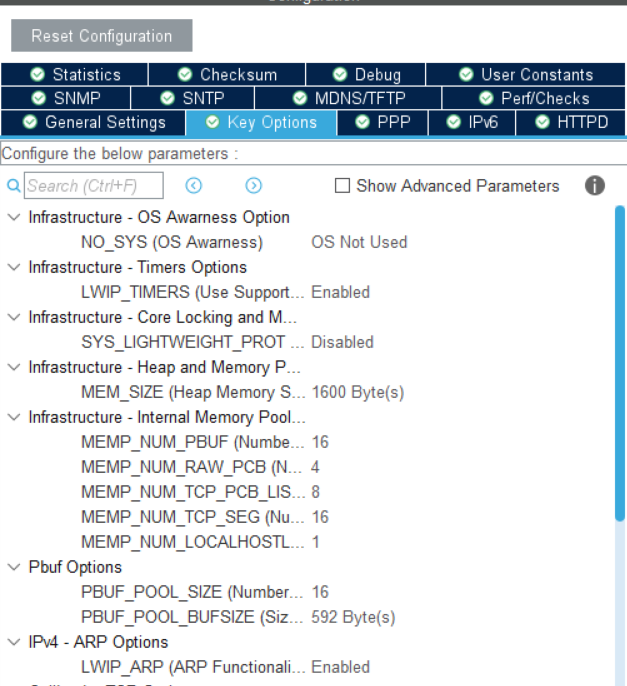Select the MEM_SIZE parameter row
The width and height of the screenshot is (627, 686).
pos(193,392)
